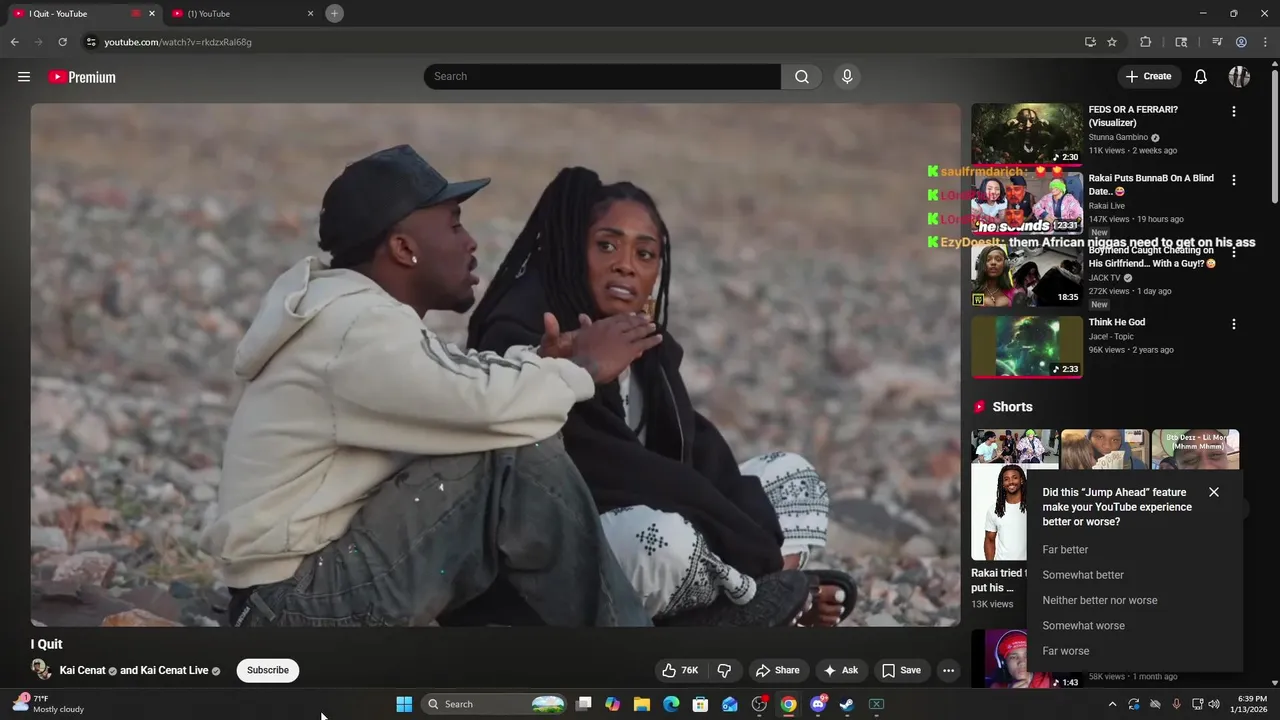
Task: Open the Chrome profile icon
Action: pyautogui.click(x=1241, y=42)
